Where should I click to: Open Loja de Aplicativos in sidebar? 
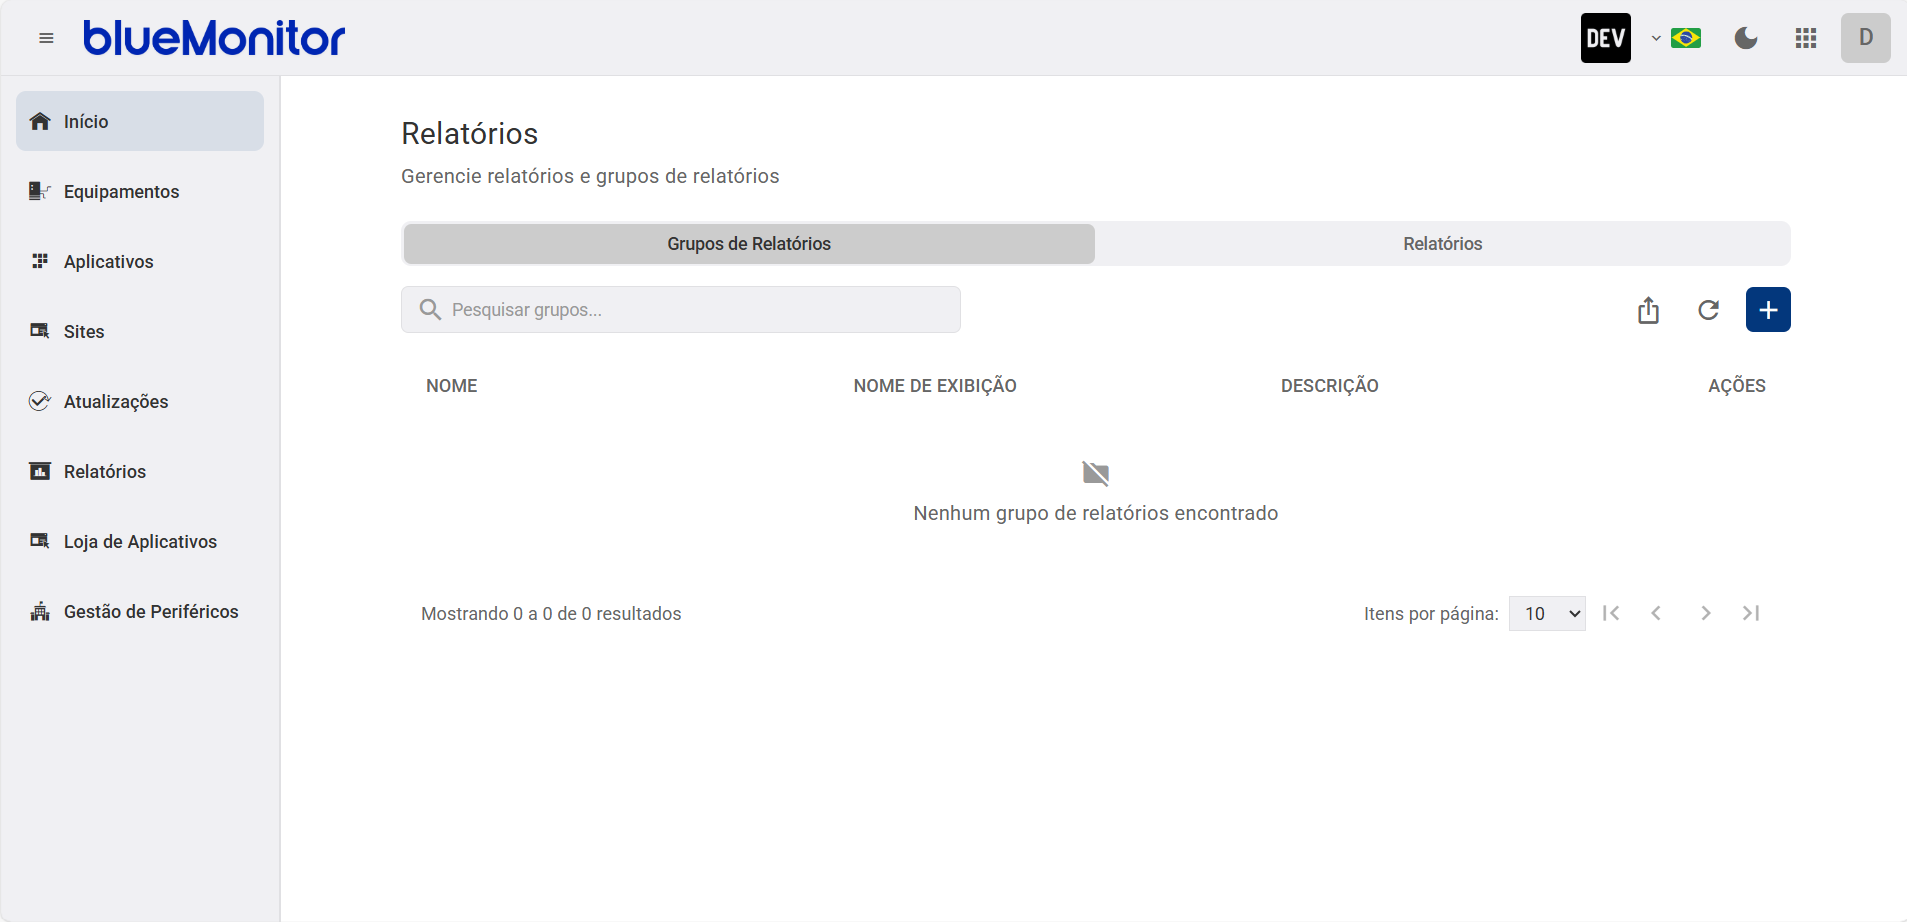tap(140, 541)
